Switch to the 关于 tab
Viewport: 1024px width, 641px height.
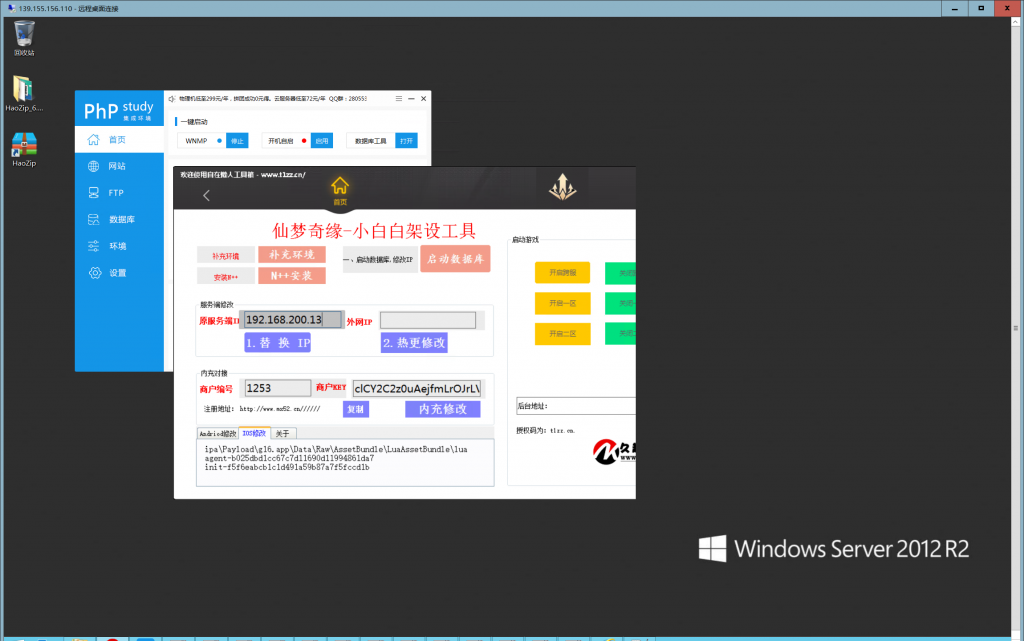point(282,433)
